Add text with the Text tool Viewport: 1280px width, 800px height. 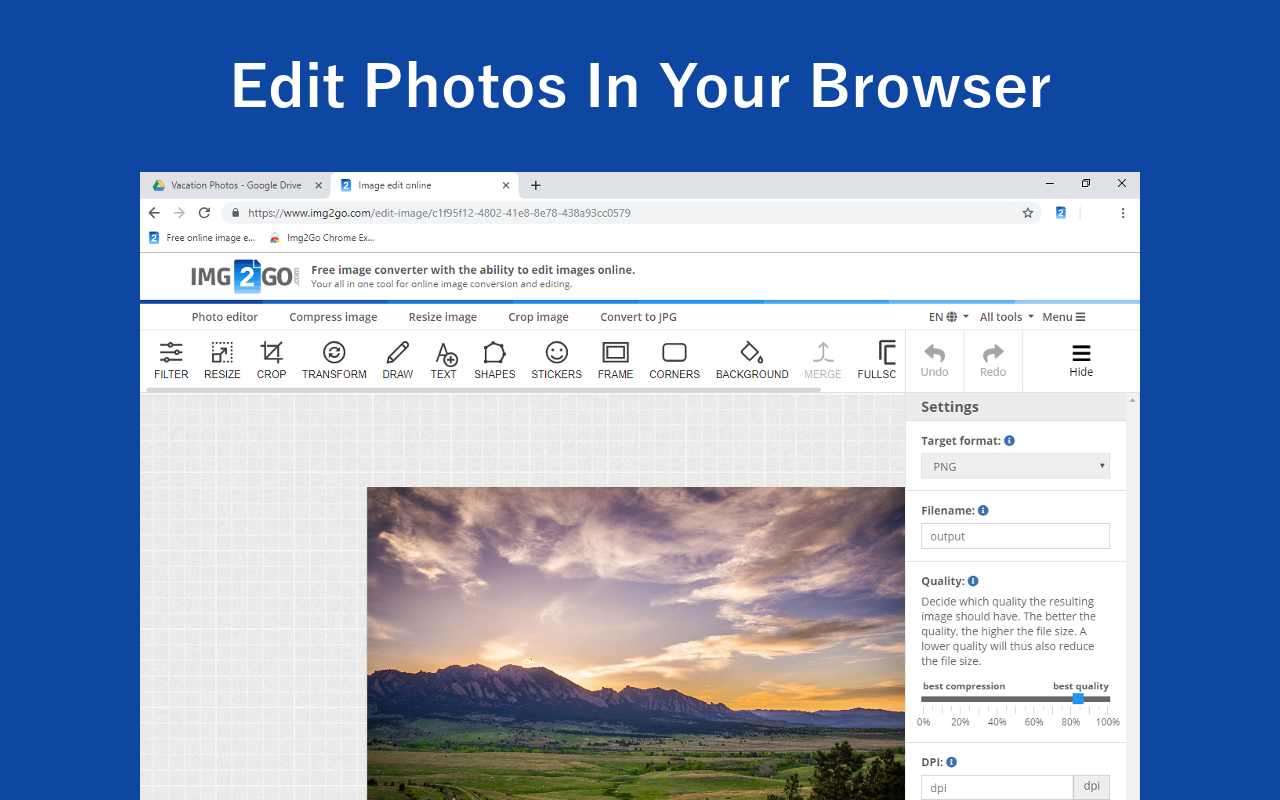(444, 360)
